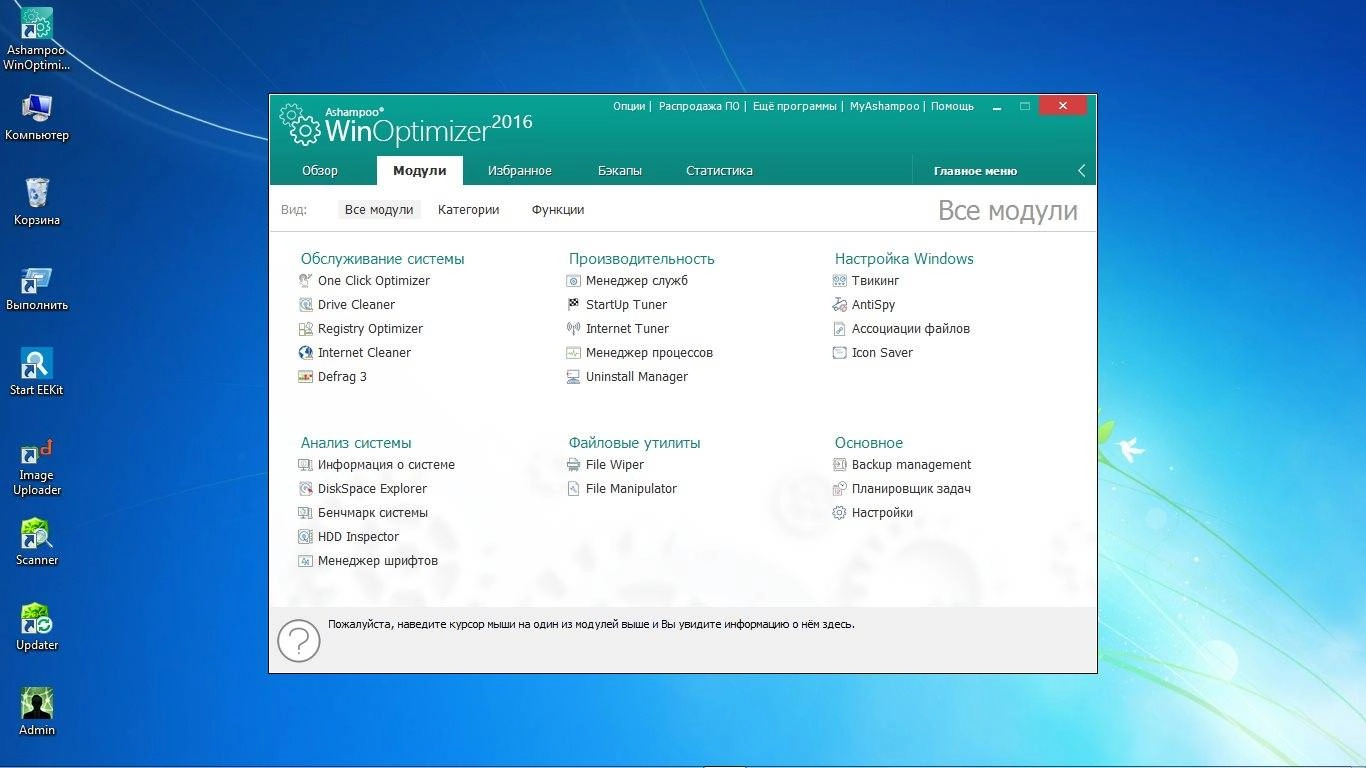This screenshot has width=1366, height=768.
Task: Open the Start EEKit desktop shortcut
Action: (x=37, y=372)
